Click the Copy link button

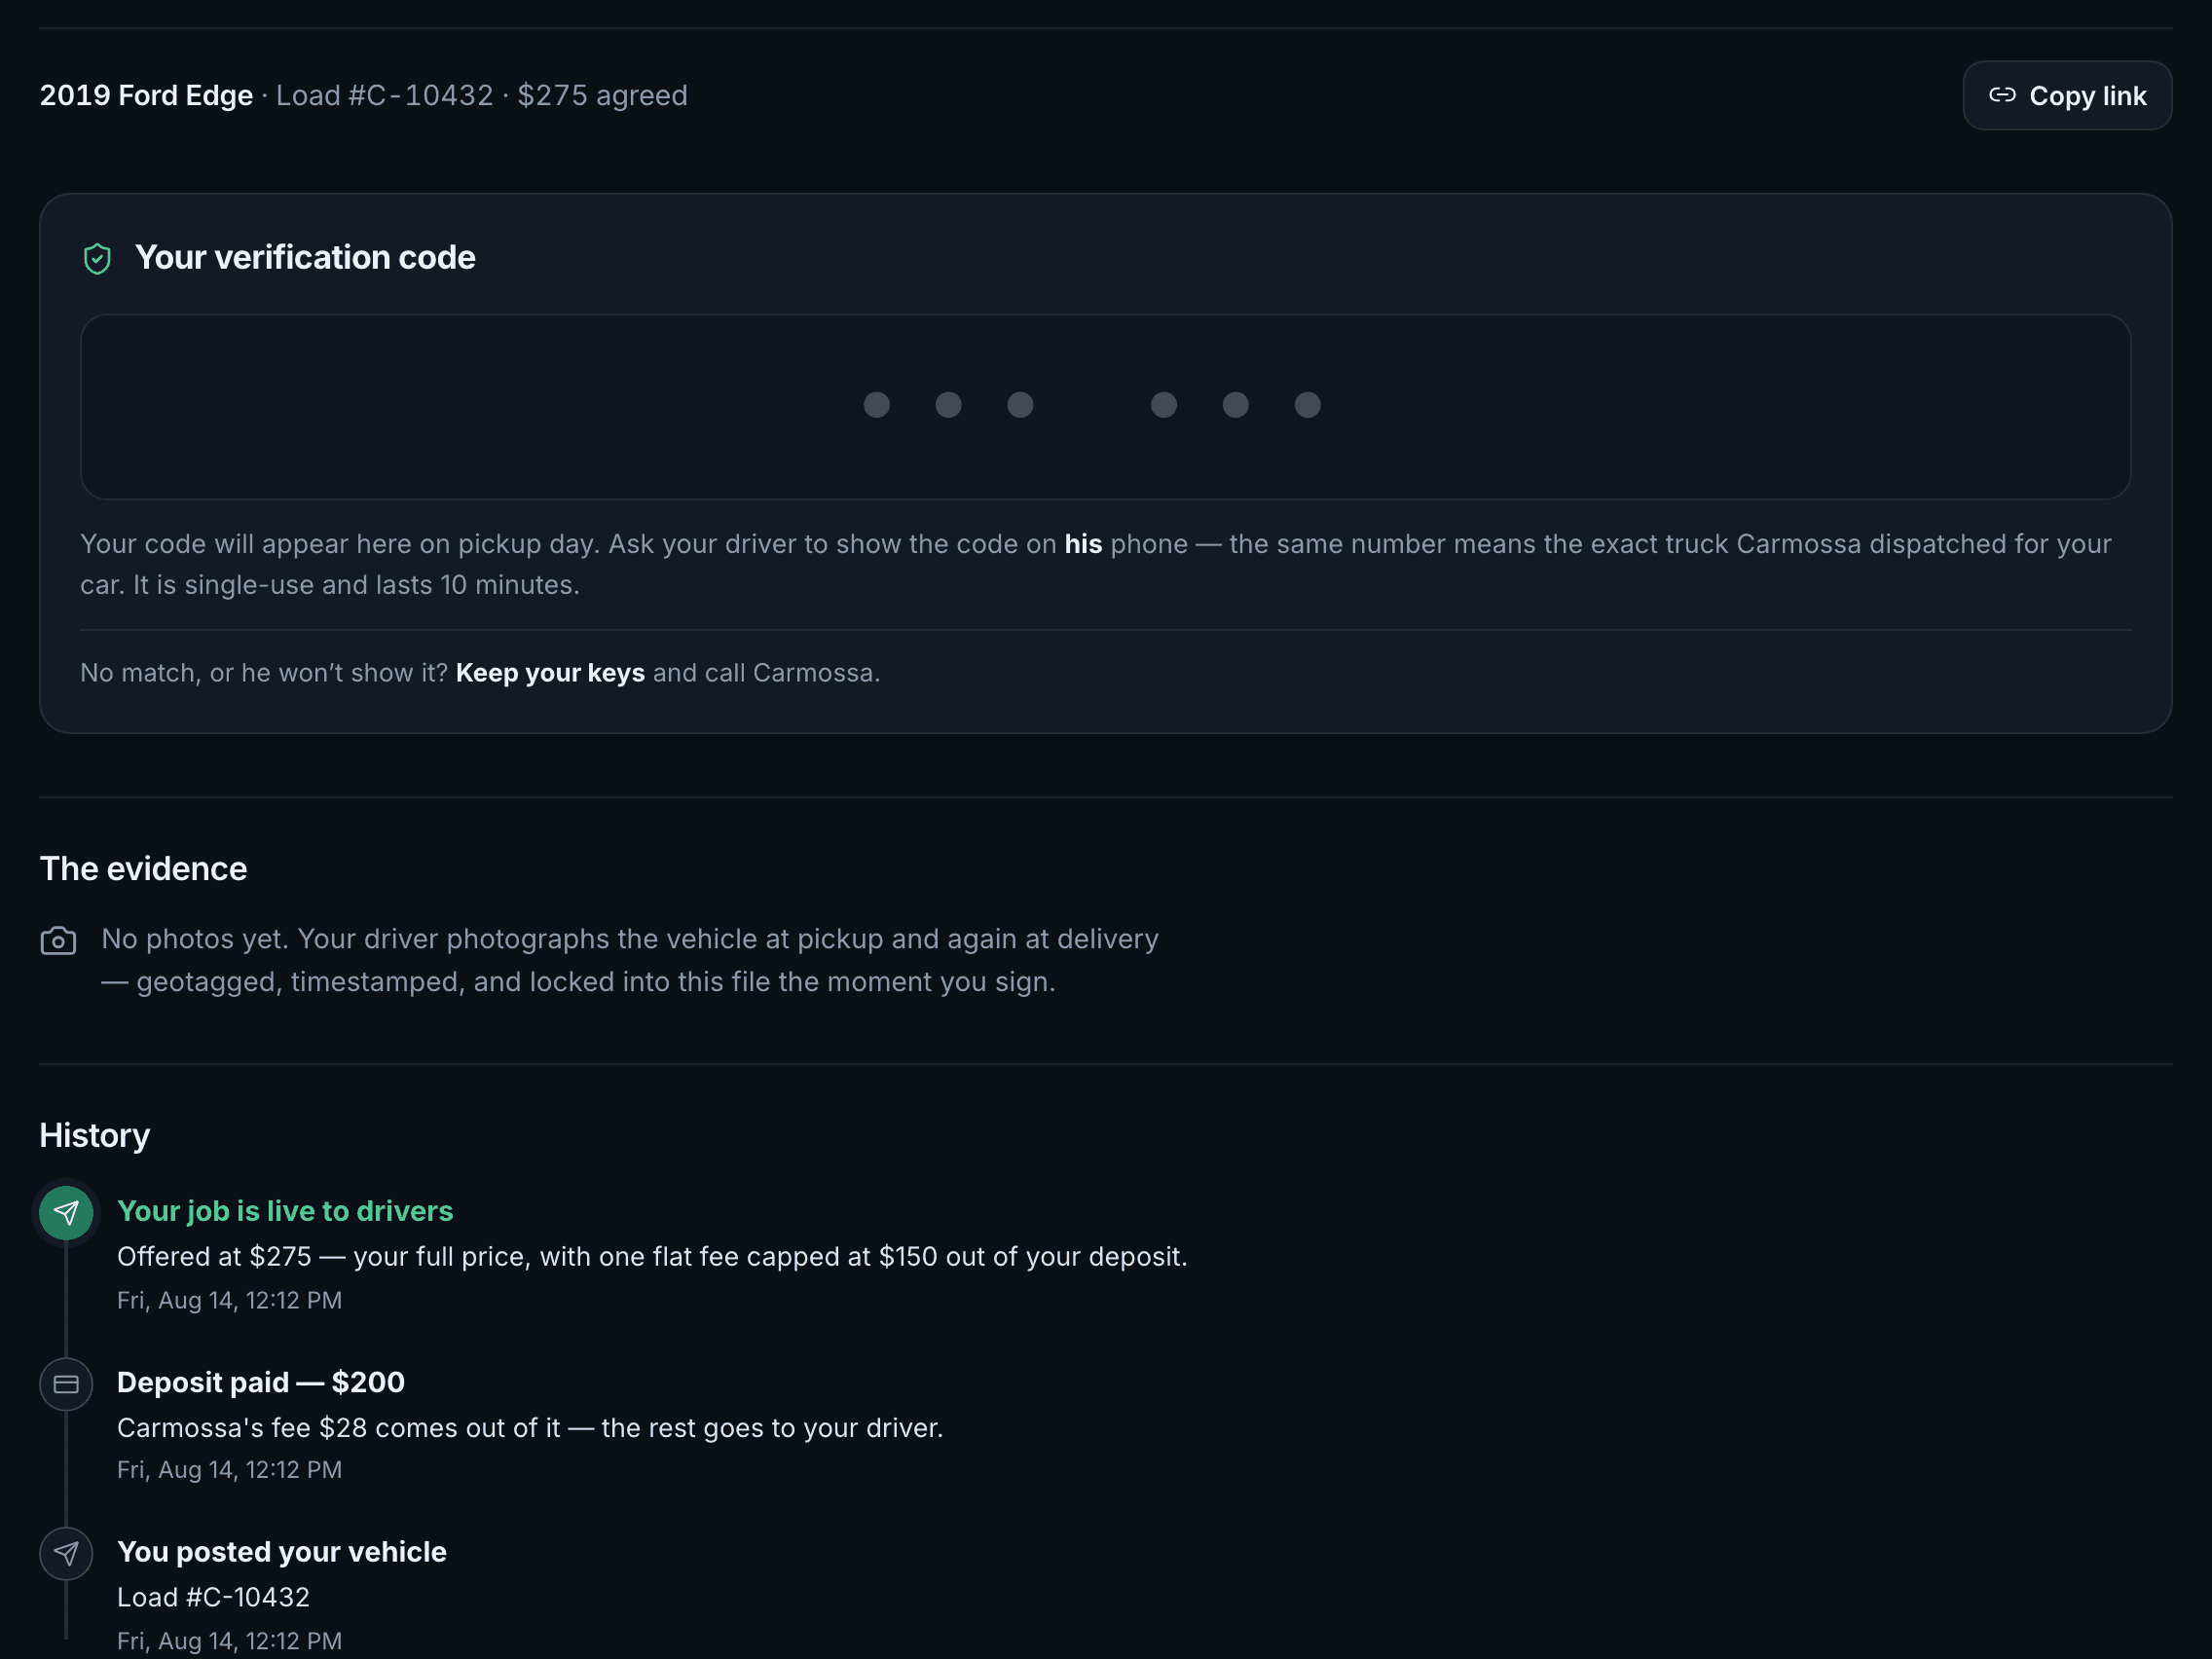(x=2066, y=95)
